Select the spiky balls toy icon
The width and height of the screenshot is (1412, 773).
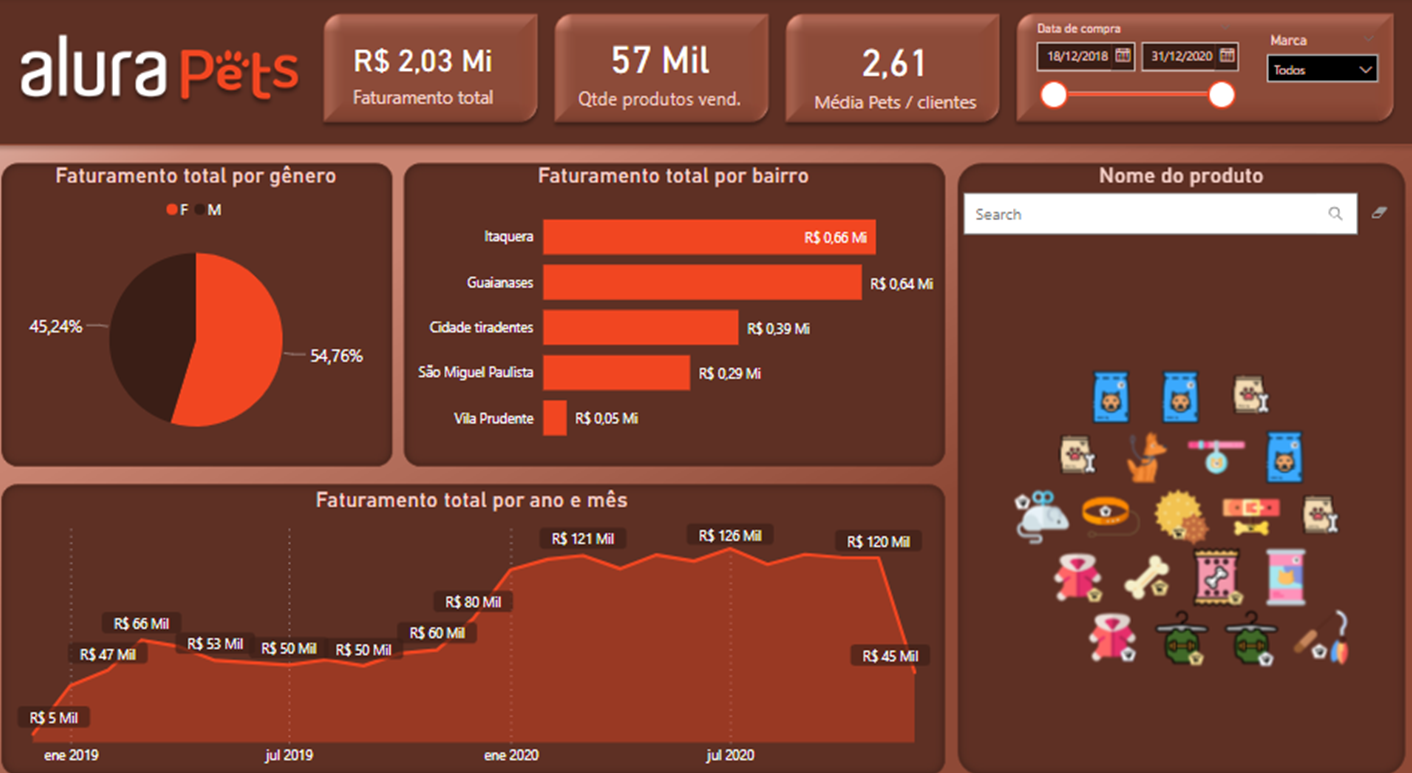point(1180,516)
